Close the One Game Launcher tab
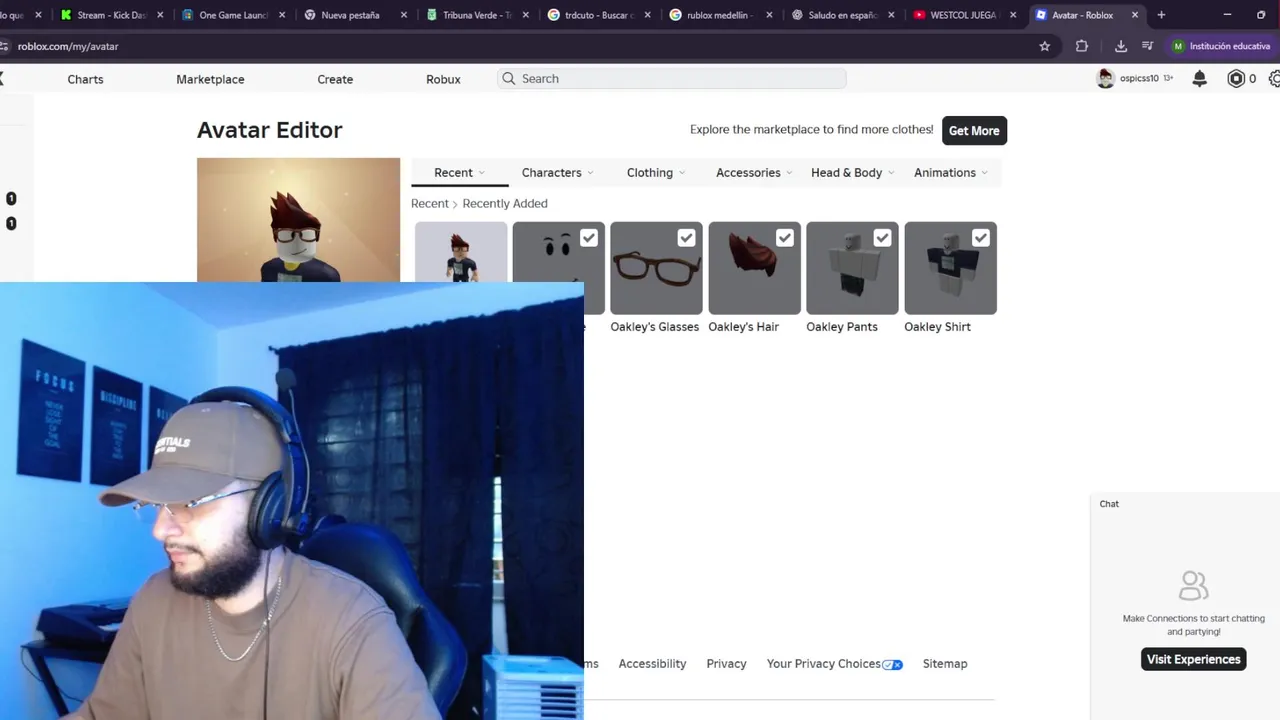 click(x=282, y=15)
